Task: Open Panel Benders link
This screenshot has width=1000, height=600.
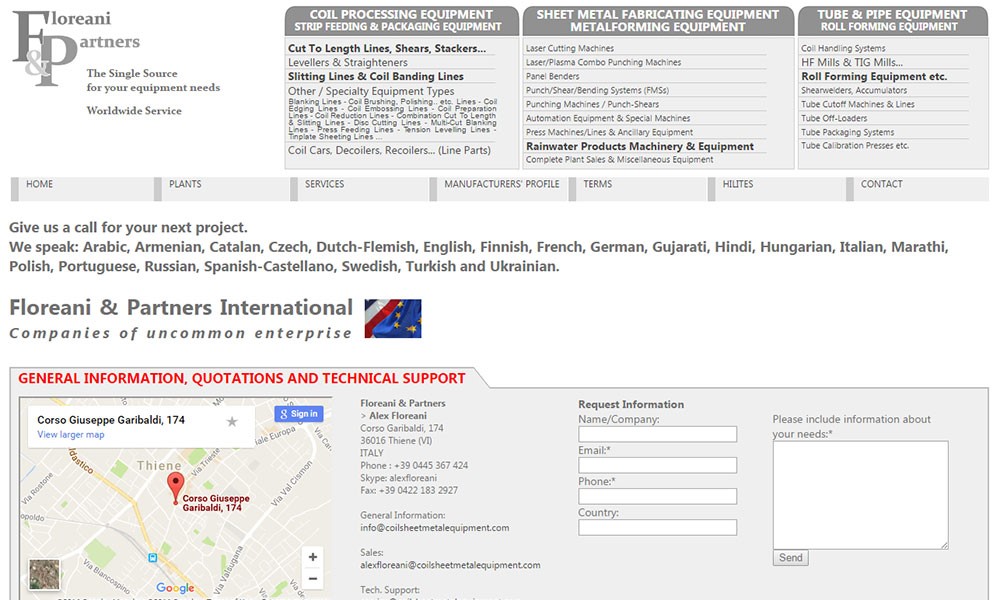Action: (x=552, y=77)
